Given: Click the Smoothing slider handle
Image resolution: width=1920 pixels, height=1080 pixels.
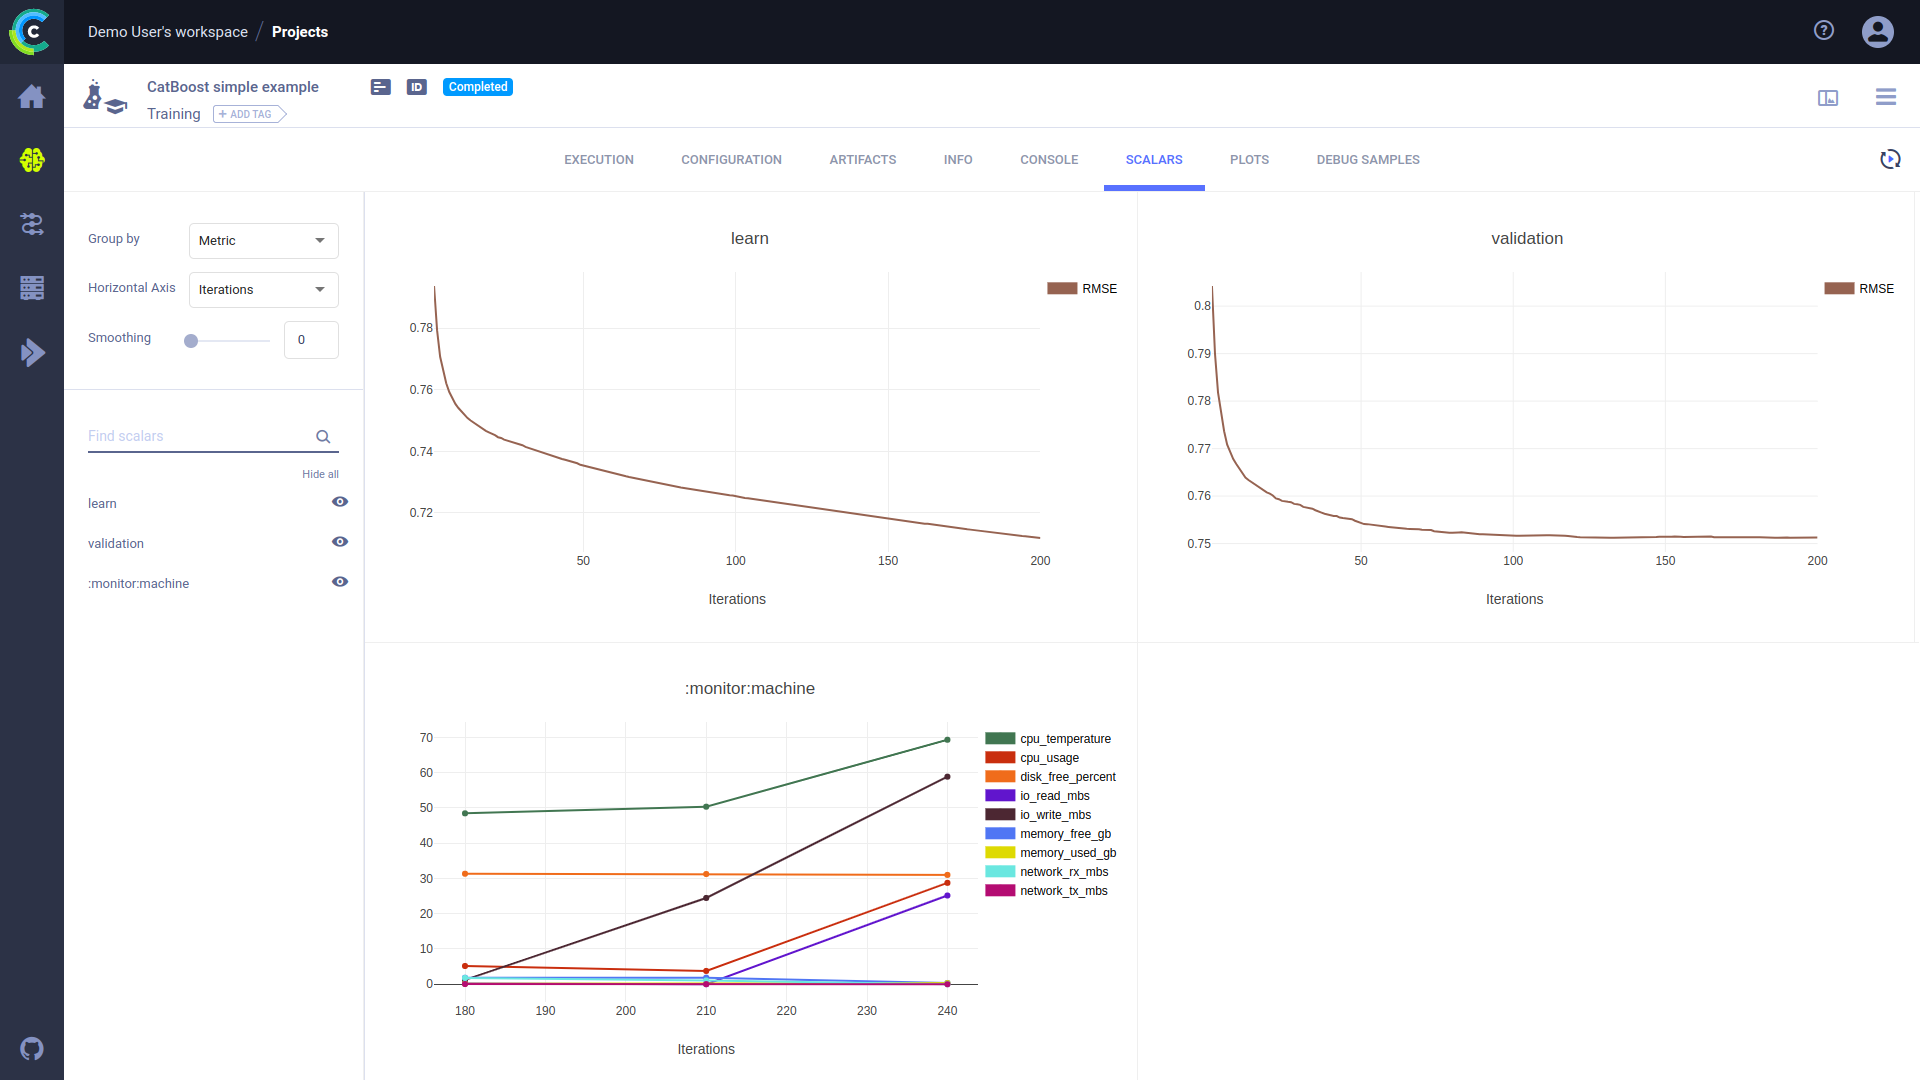Looking at the screenshot, I should coord(191,341).
